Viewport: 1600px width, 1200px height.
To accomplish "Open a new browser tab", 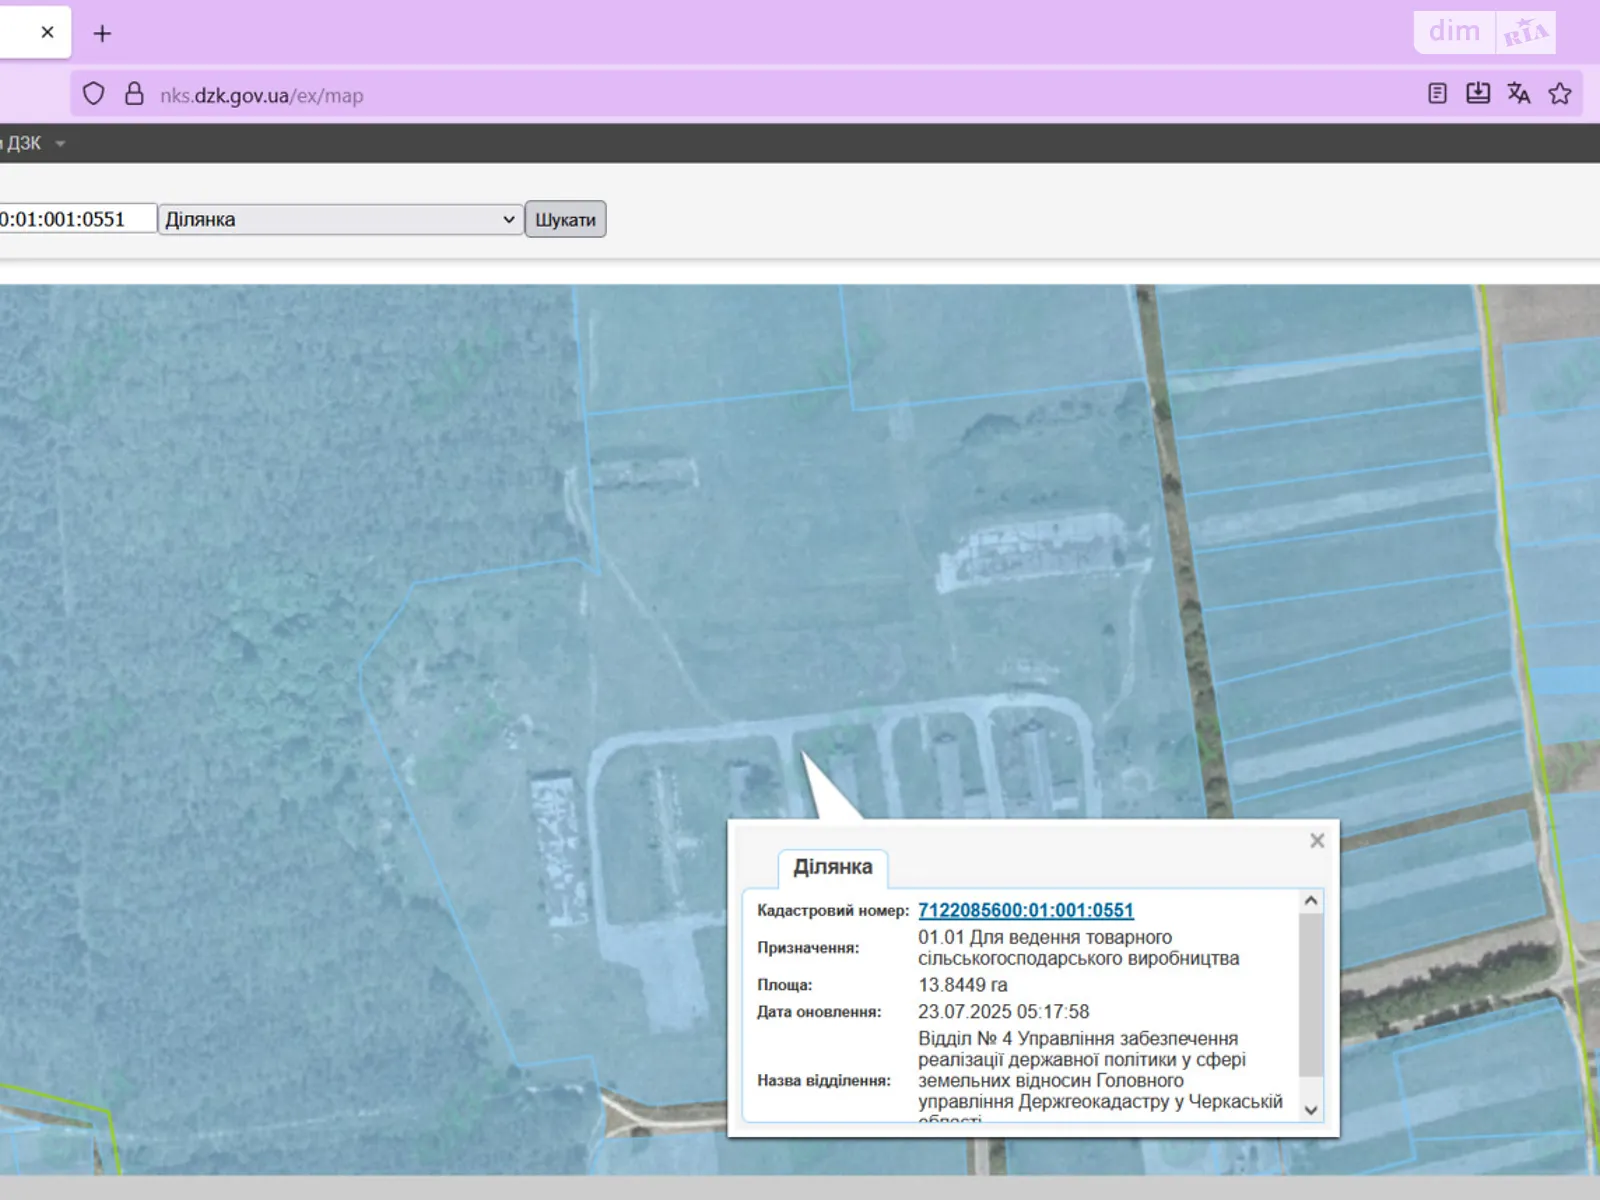I will tap(102, 34).
